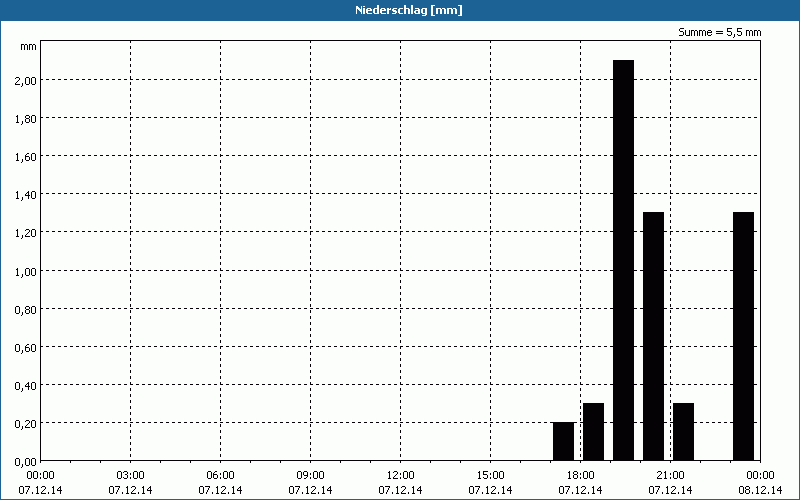Click the 0,30 mm bar right after 18:00
Image resolution: width=800 pixels, height=500 pixels.
click(x=593, y=432)
